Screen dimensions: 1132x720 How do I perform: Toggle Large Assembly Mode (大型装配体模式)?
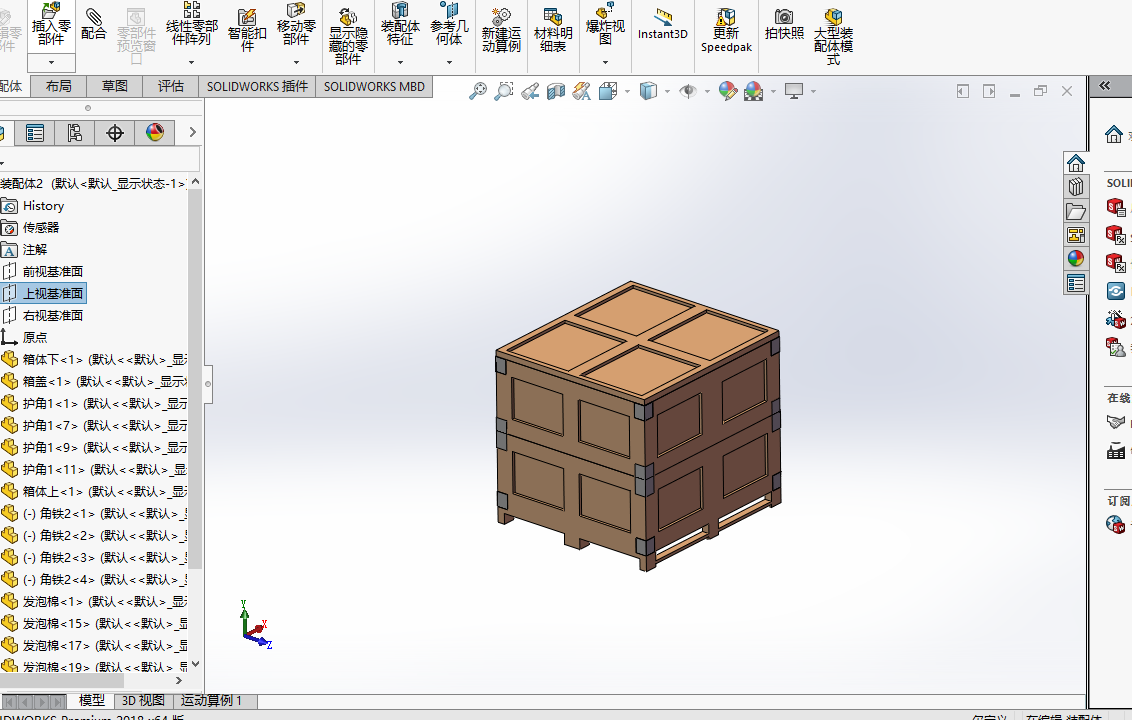pyautogui.click(x=833, y=36)
